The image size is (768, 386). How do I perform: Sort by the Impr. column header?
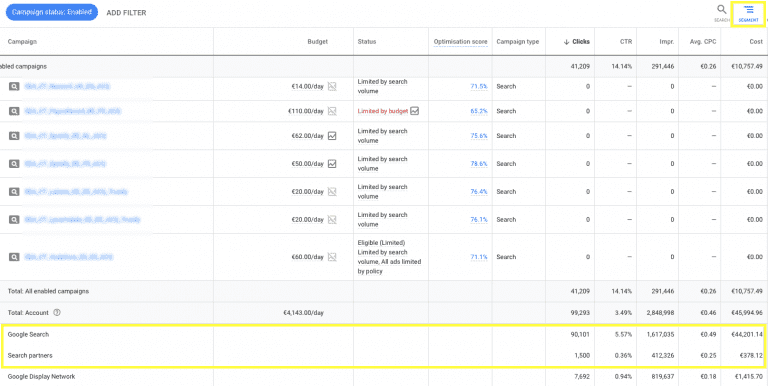tap(667, 42)
